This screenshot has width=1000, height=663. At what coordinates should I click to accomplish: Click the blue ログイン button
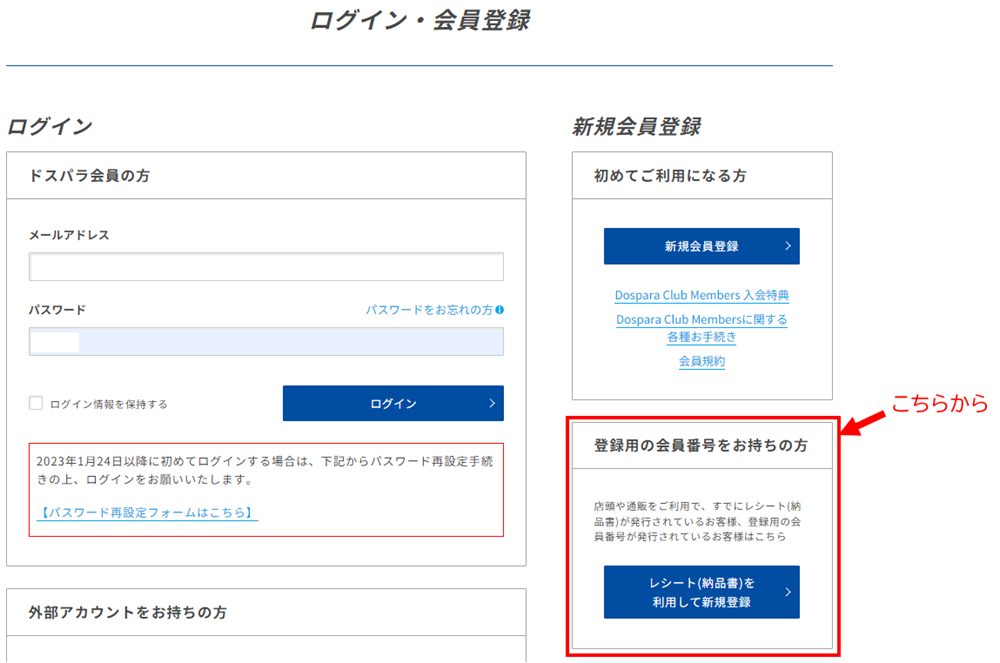click(393, 403)
